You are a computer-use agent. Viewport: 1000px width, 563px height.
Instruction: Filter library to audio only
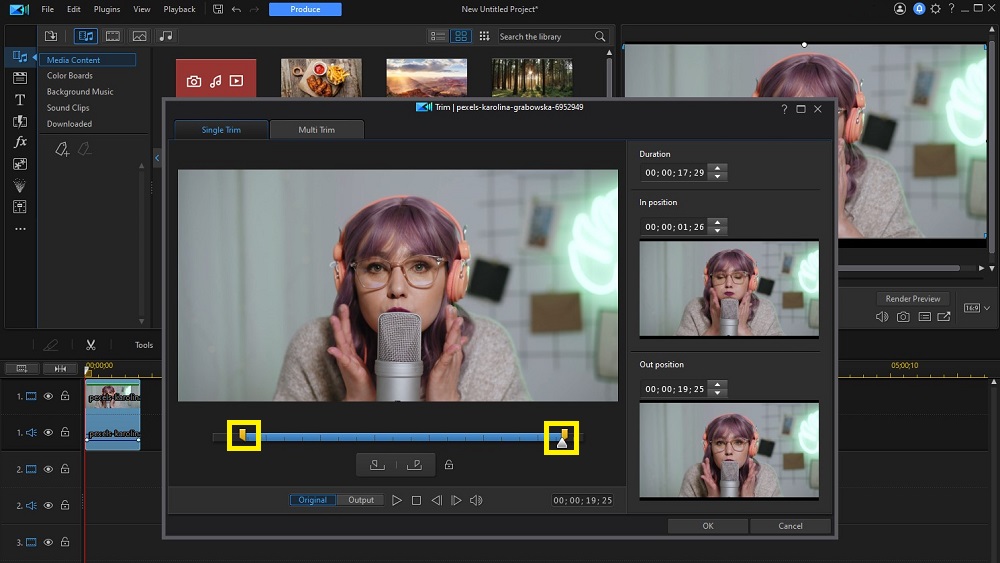pos(166,36)
